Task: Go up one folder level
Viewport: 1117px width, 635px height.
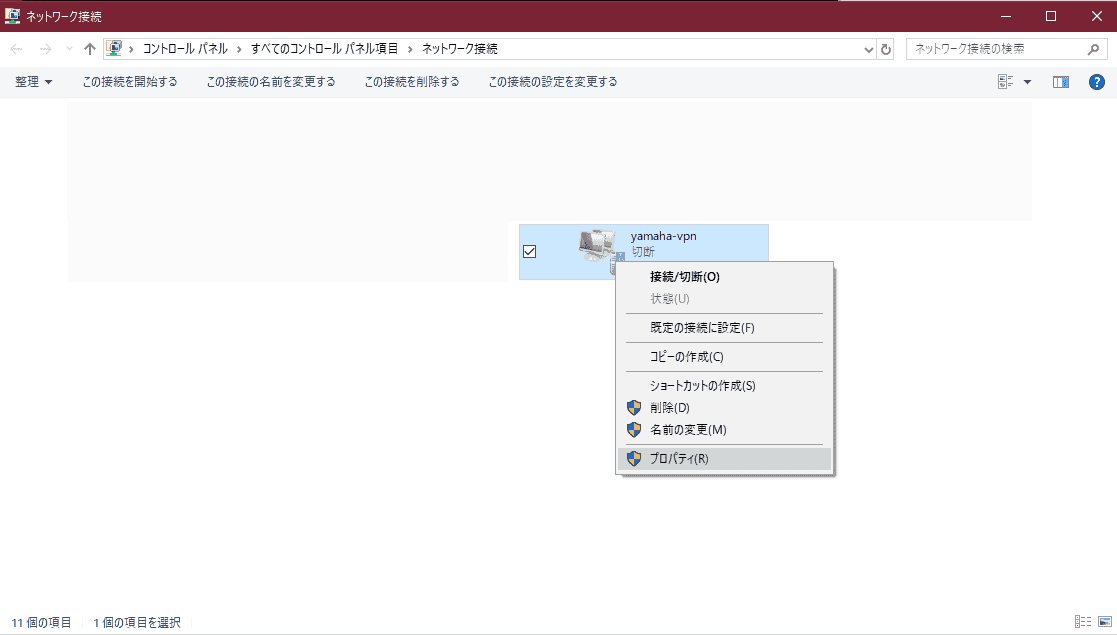Action: [x=89, y=48]
